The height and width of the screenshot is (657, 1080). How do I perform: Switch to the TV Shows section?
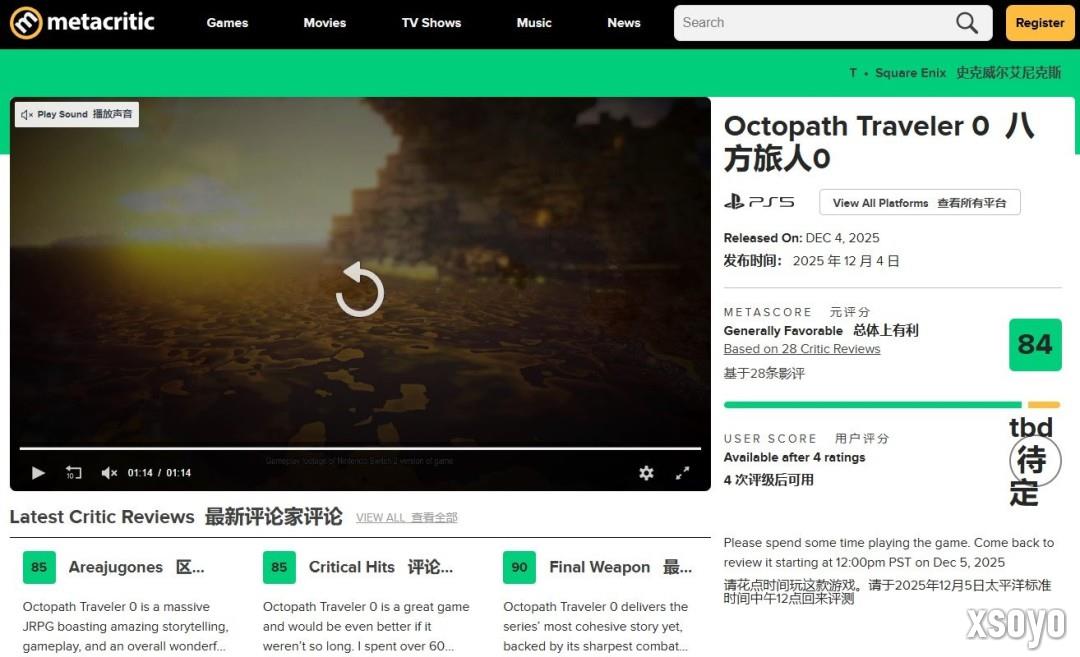click(431, 22)
